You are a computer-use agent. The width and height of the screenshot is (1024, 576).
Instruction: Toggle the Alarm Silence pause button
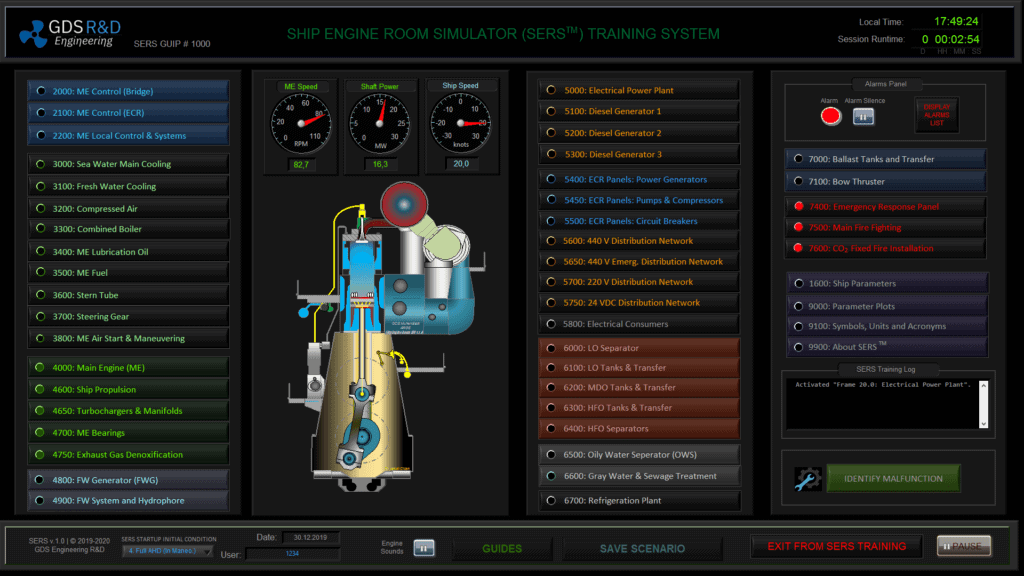click(863, 117)
